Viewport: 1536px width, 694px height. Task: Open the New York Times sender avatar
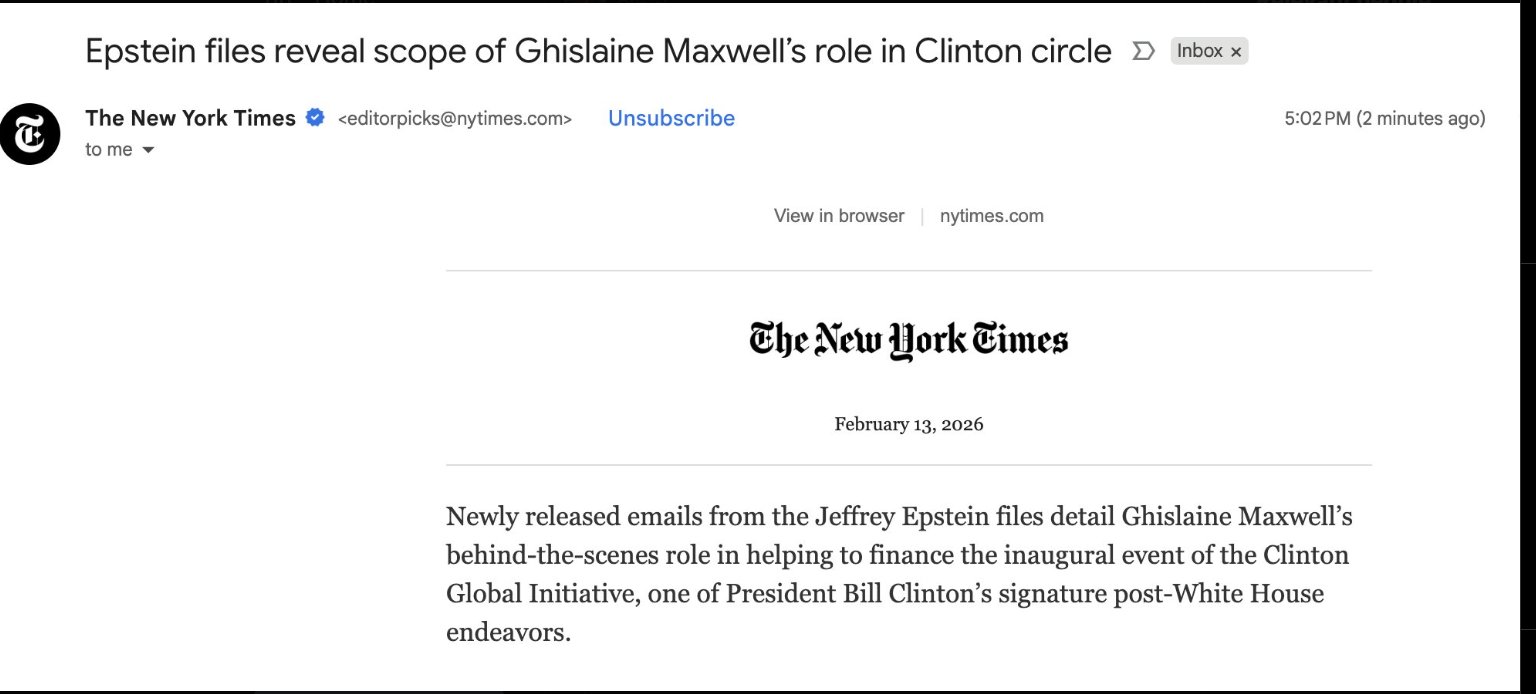point(30,134)
